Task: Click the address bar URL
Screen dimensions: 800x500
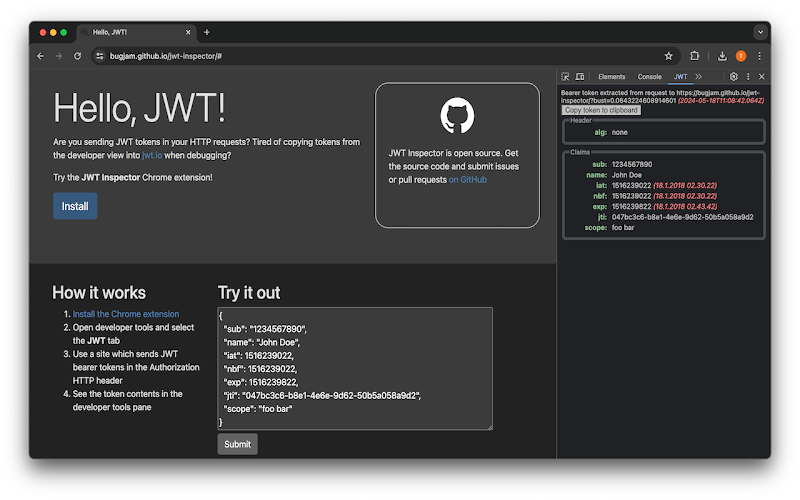Action: coord(166,56)
